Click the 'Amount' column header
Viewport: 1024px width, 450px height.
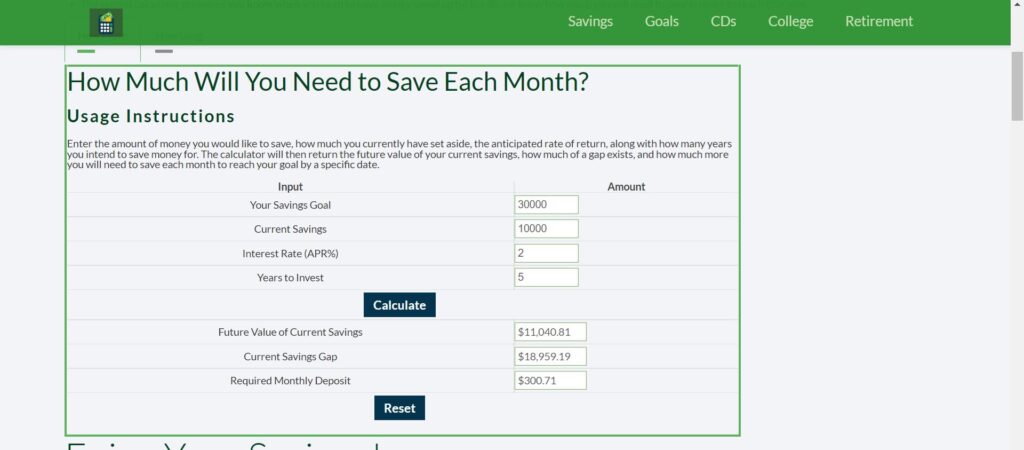click(x=626, y=187)
